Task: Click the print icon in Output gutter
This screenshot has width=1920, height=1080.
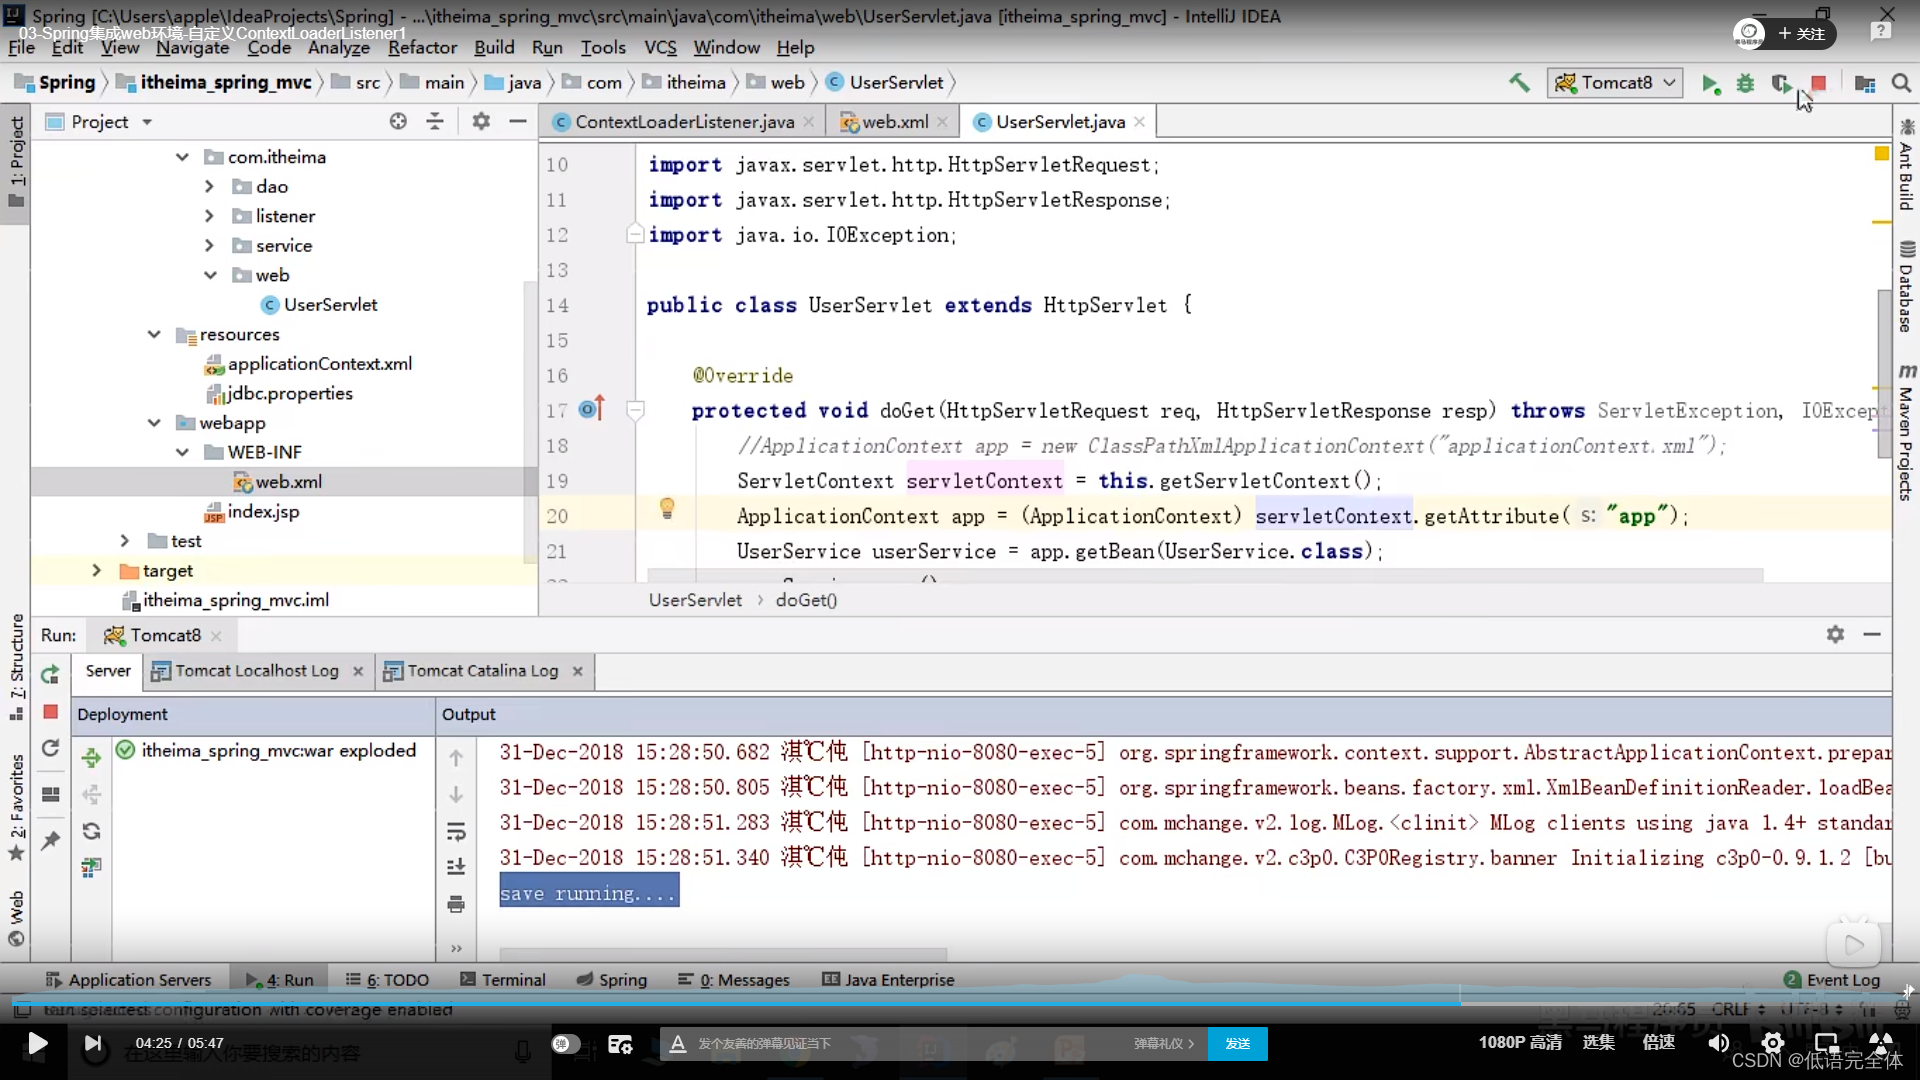Action: pos(456,904)
